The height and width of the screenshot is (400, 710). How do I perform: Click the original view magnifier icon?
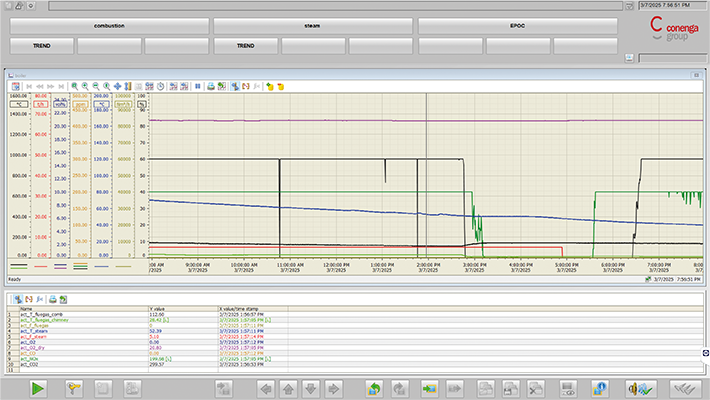107,86
